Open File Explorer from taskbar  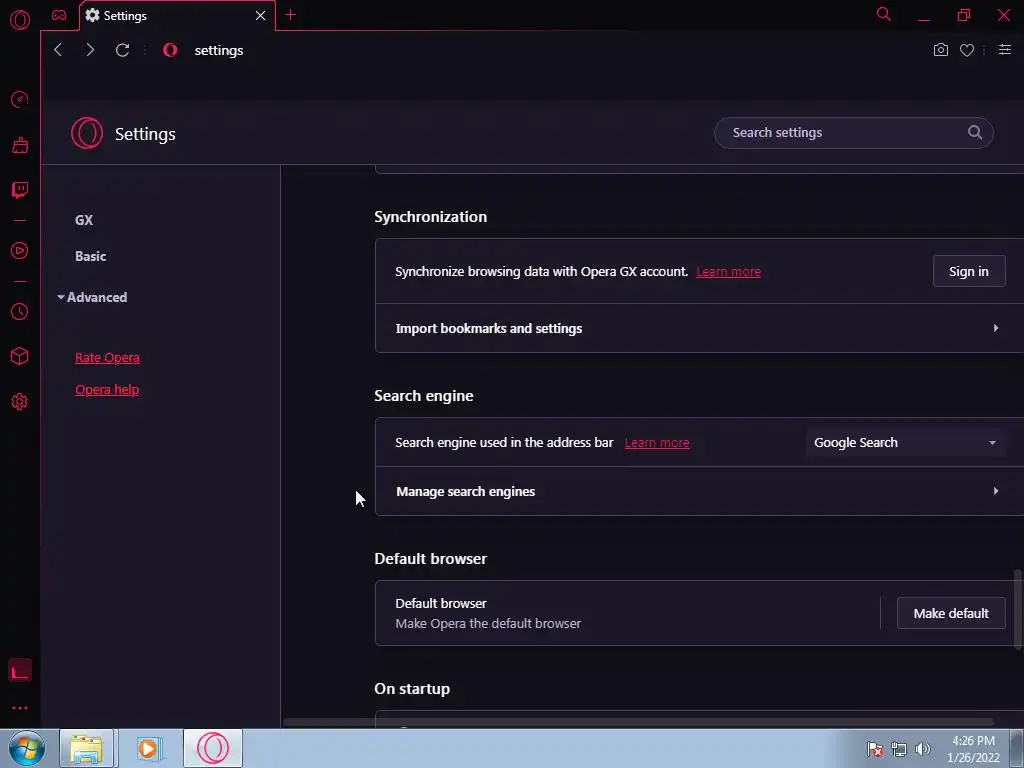pyautogui.click(x=87, y=748)
